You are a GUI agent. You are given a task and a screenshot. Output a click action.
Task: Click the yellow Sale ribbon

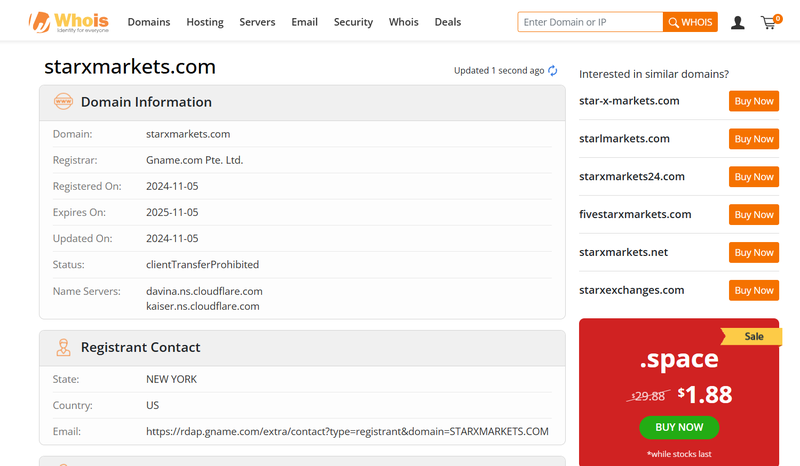pyautogui.click(x=752, y=336)
